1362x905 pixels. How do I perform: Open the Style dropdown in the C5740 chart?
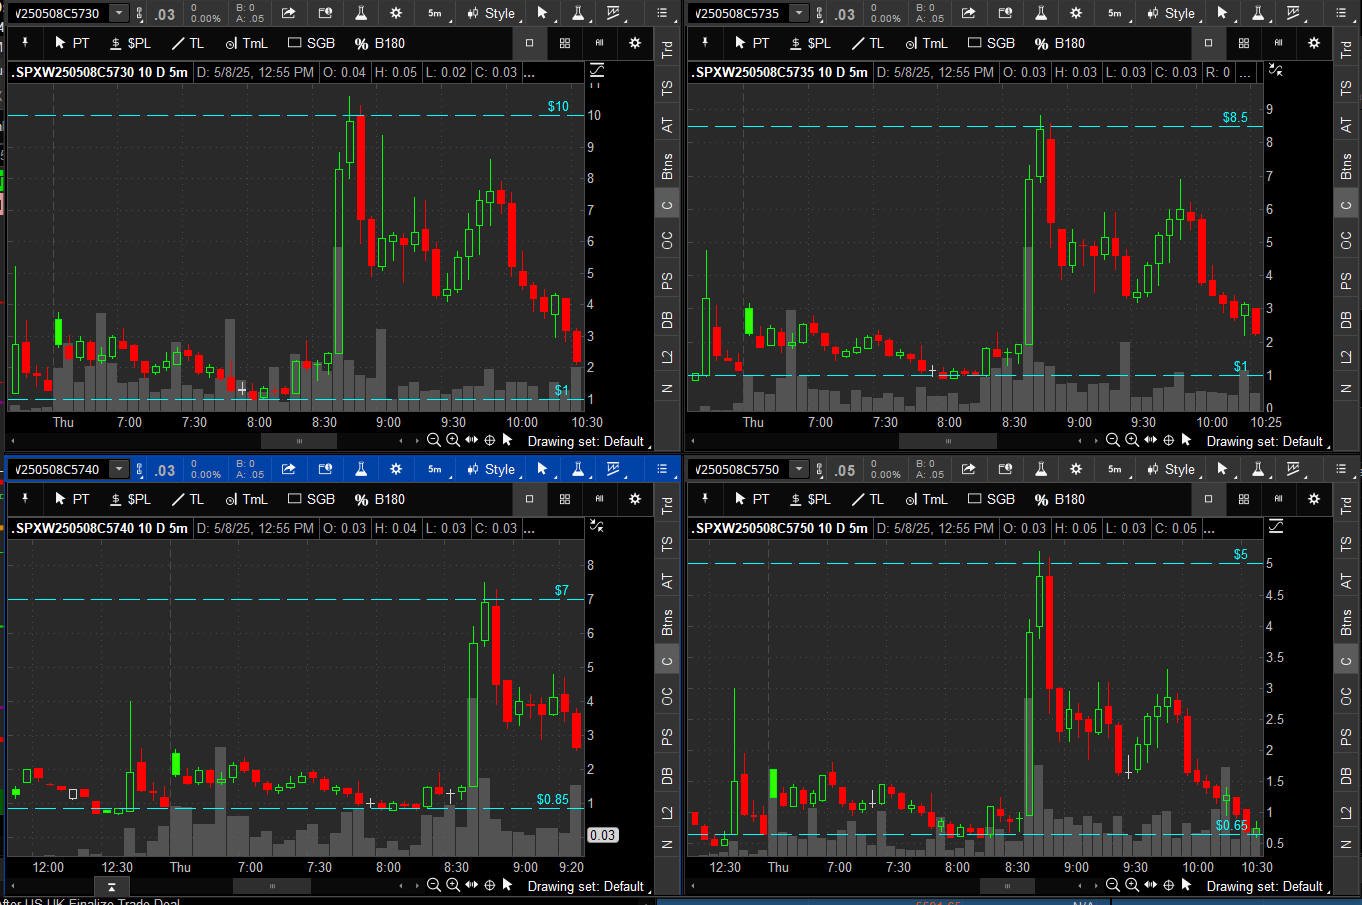point(491,469)
